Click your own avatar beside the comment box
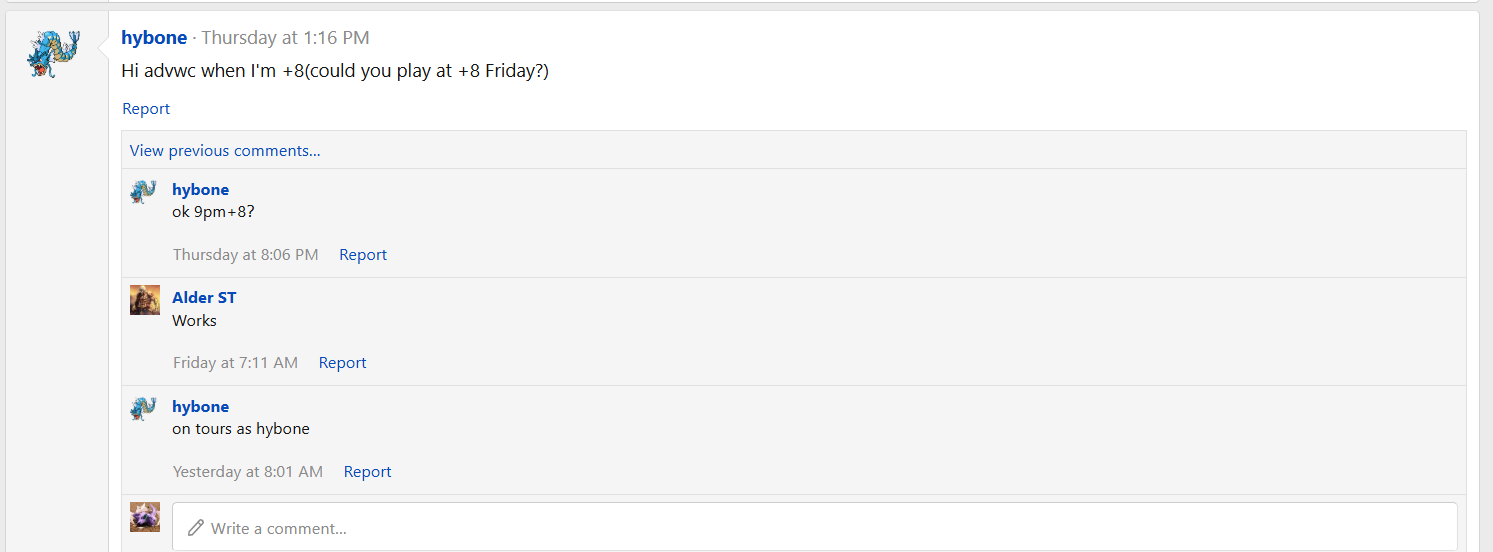 coord(145,517)
